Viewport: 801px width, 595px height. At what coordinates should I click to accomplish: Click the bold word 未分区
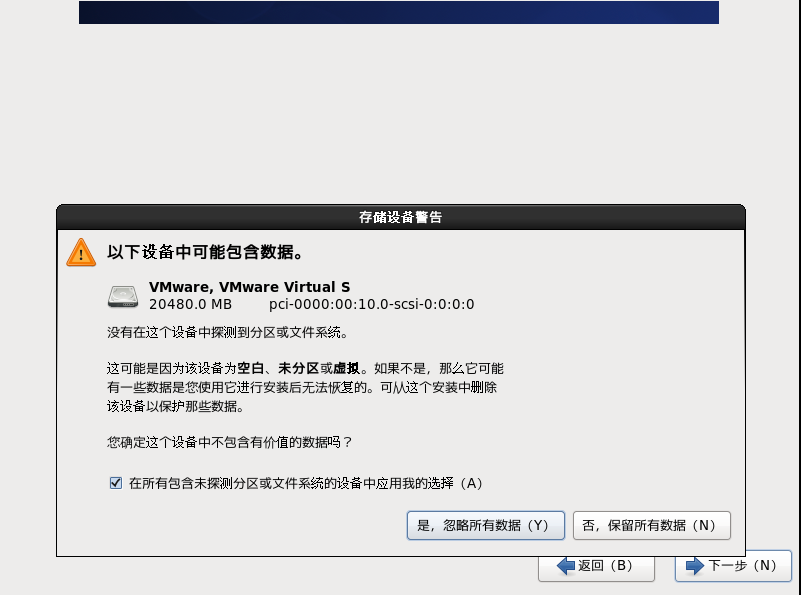pos(298,368)
